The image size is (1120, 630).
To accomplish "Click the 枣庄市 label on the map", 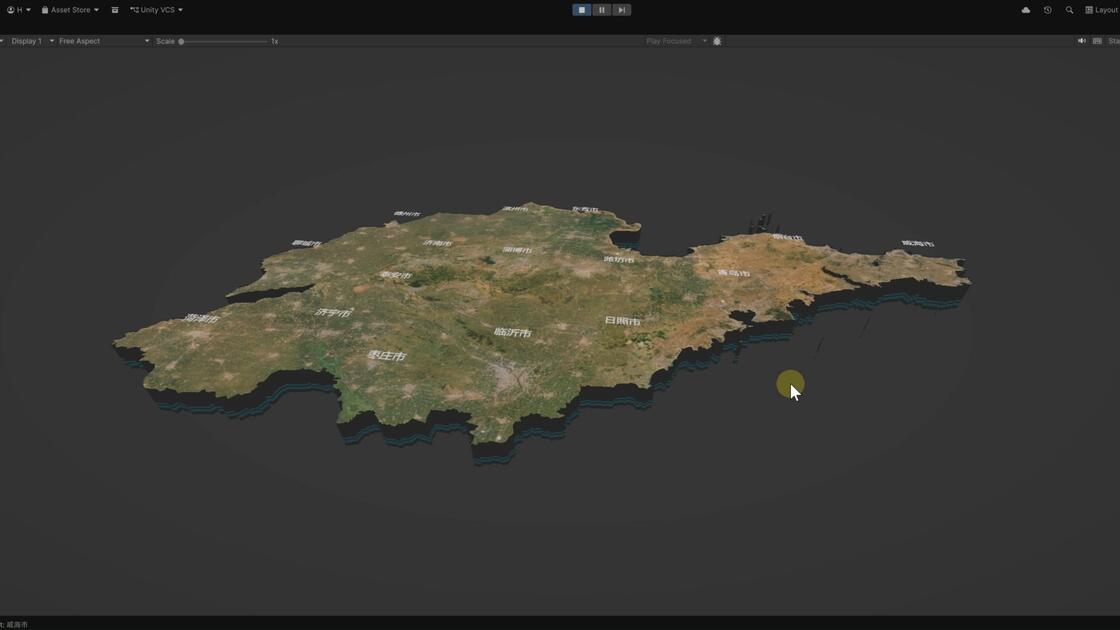I will coord(386,355).
